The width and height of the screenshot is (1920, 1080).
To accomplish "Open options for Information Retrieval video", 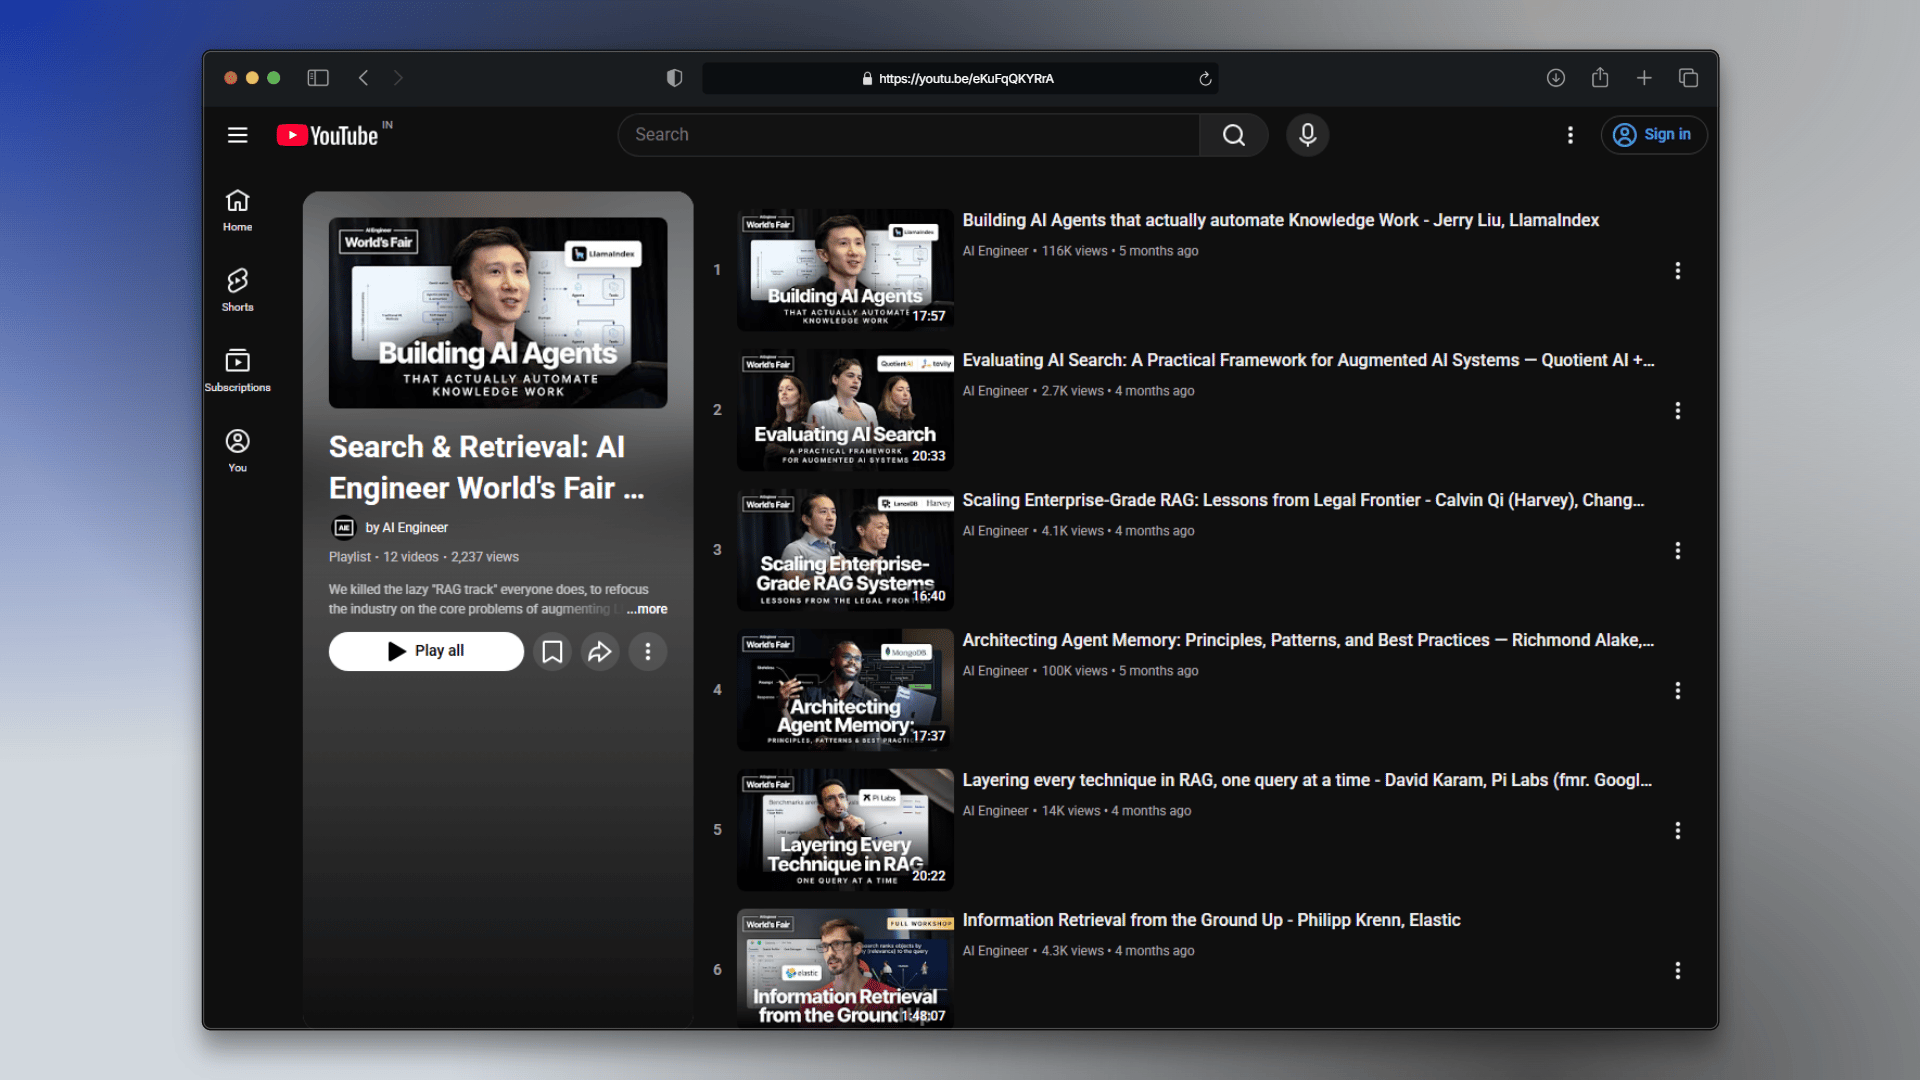I will pyautogui.click(x=1678, y=971).
